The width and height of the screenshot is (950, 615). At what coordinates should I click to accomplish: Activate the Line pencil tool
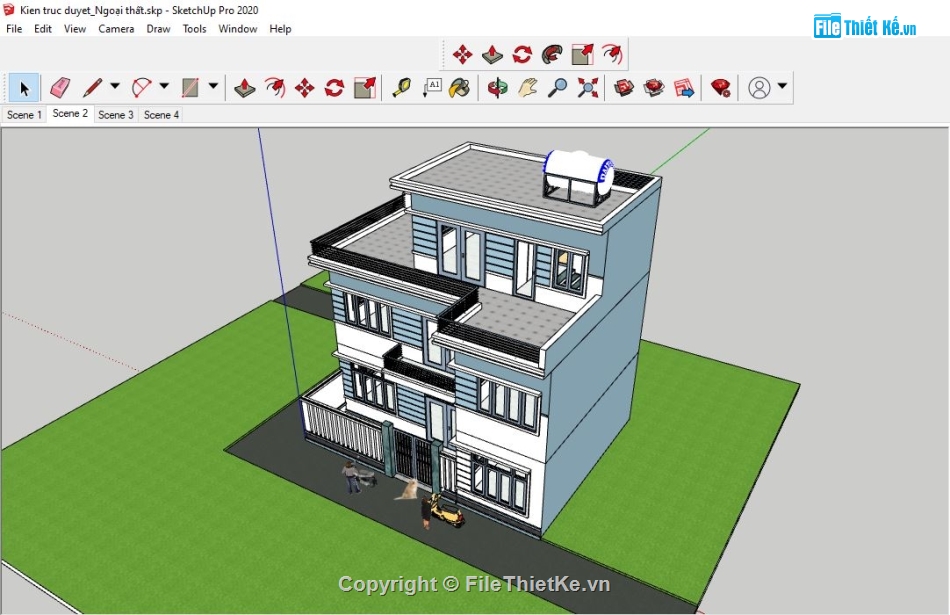pyautogui.click(x=93, y=88)
